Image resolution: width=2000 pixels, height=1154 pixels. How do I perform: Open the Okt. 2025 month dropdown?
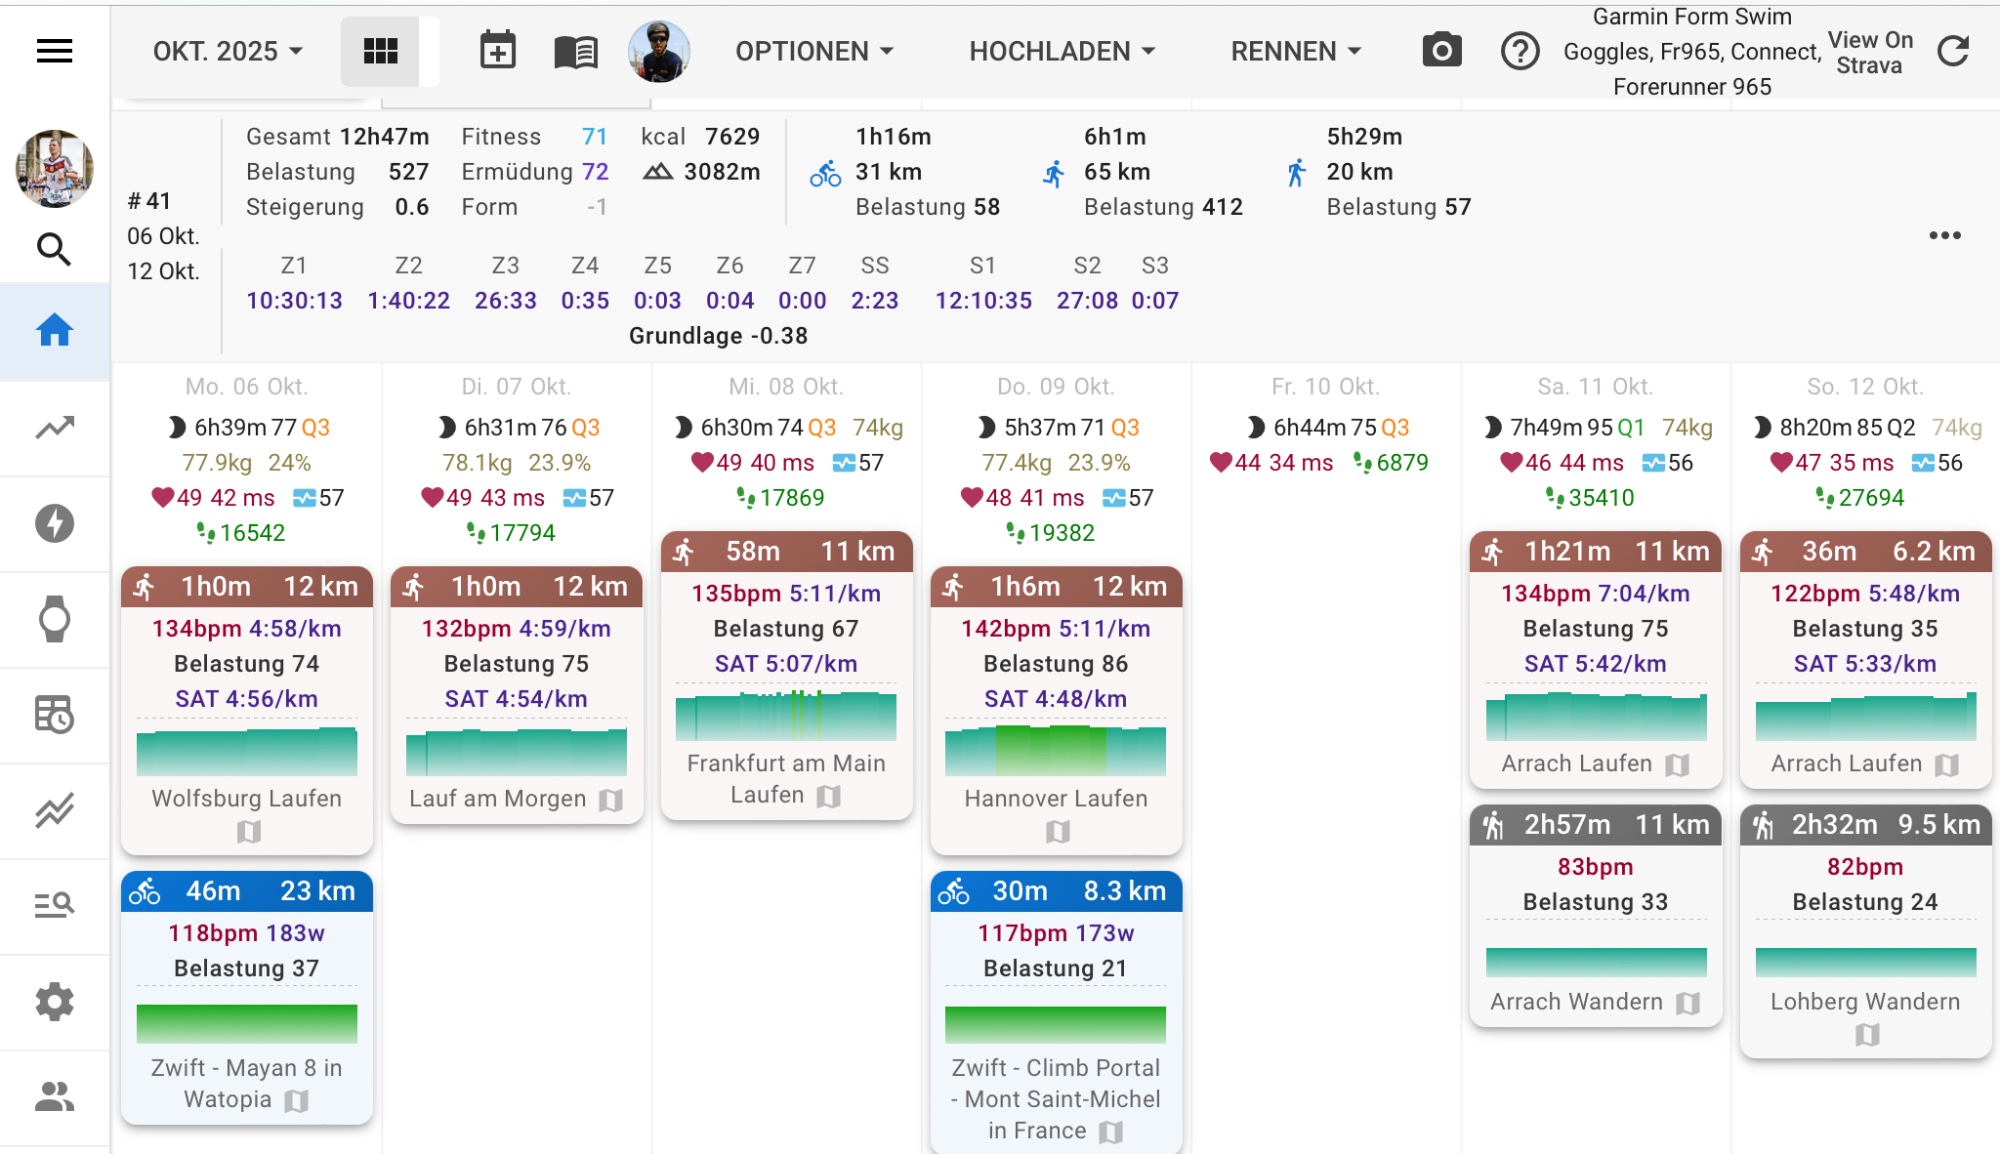point(227,51)
